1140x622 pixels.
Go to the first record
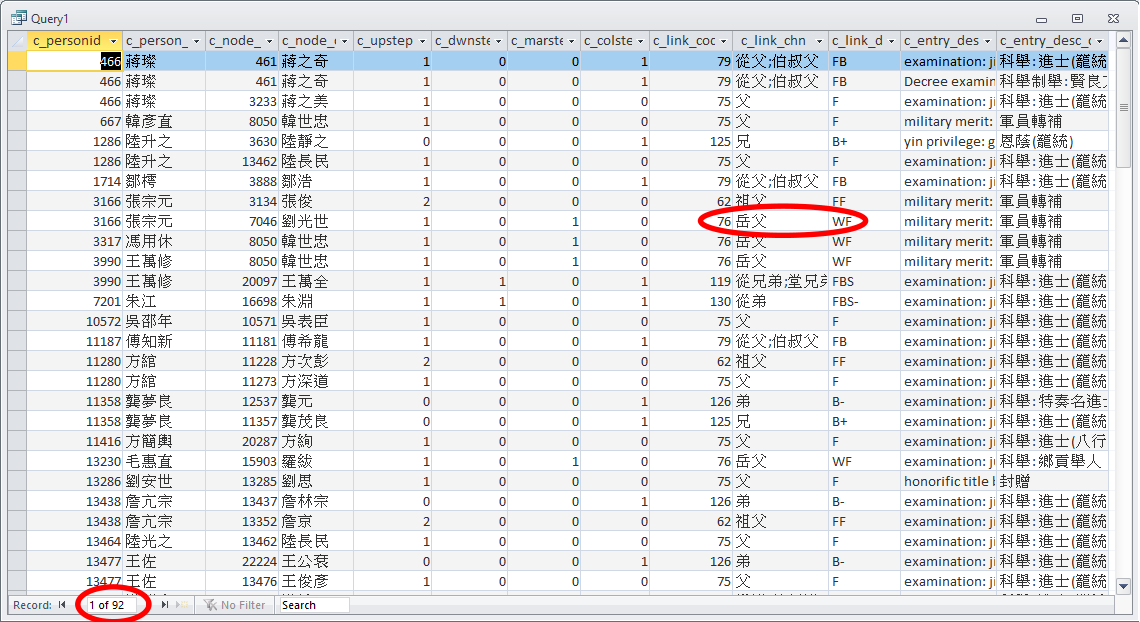click(x=62, y=605)
